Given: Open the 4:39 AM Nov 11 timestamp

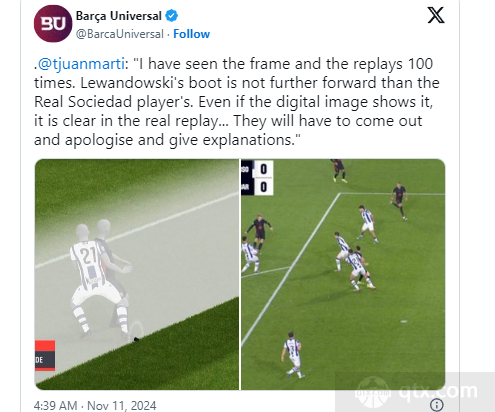Looking at the screenshot, I should click(95, 405).
